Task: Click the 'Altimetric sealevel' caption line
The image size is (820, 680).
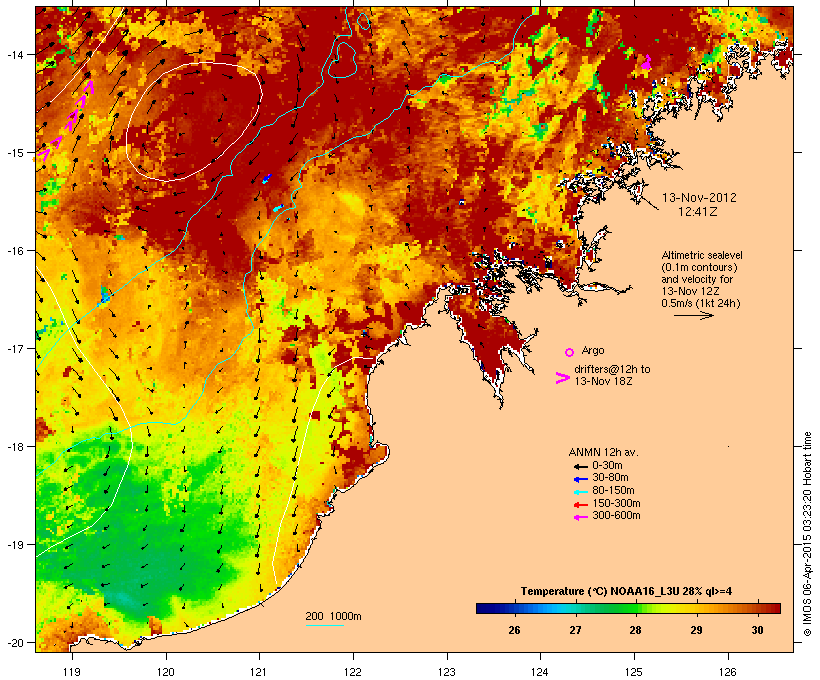Action: 702,255
